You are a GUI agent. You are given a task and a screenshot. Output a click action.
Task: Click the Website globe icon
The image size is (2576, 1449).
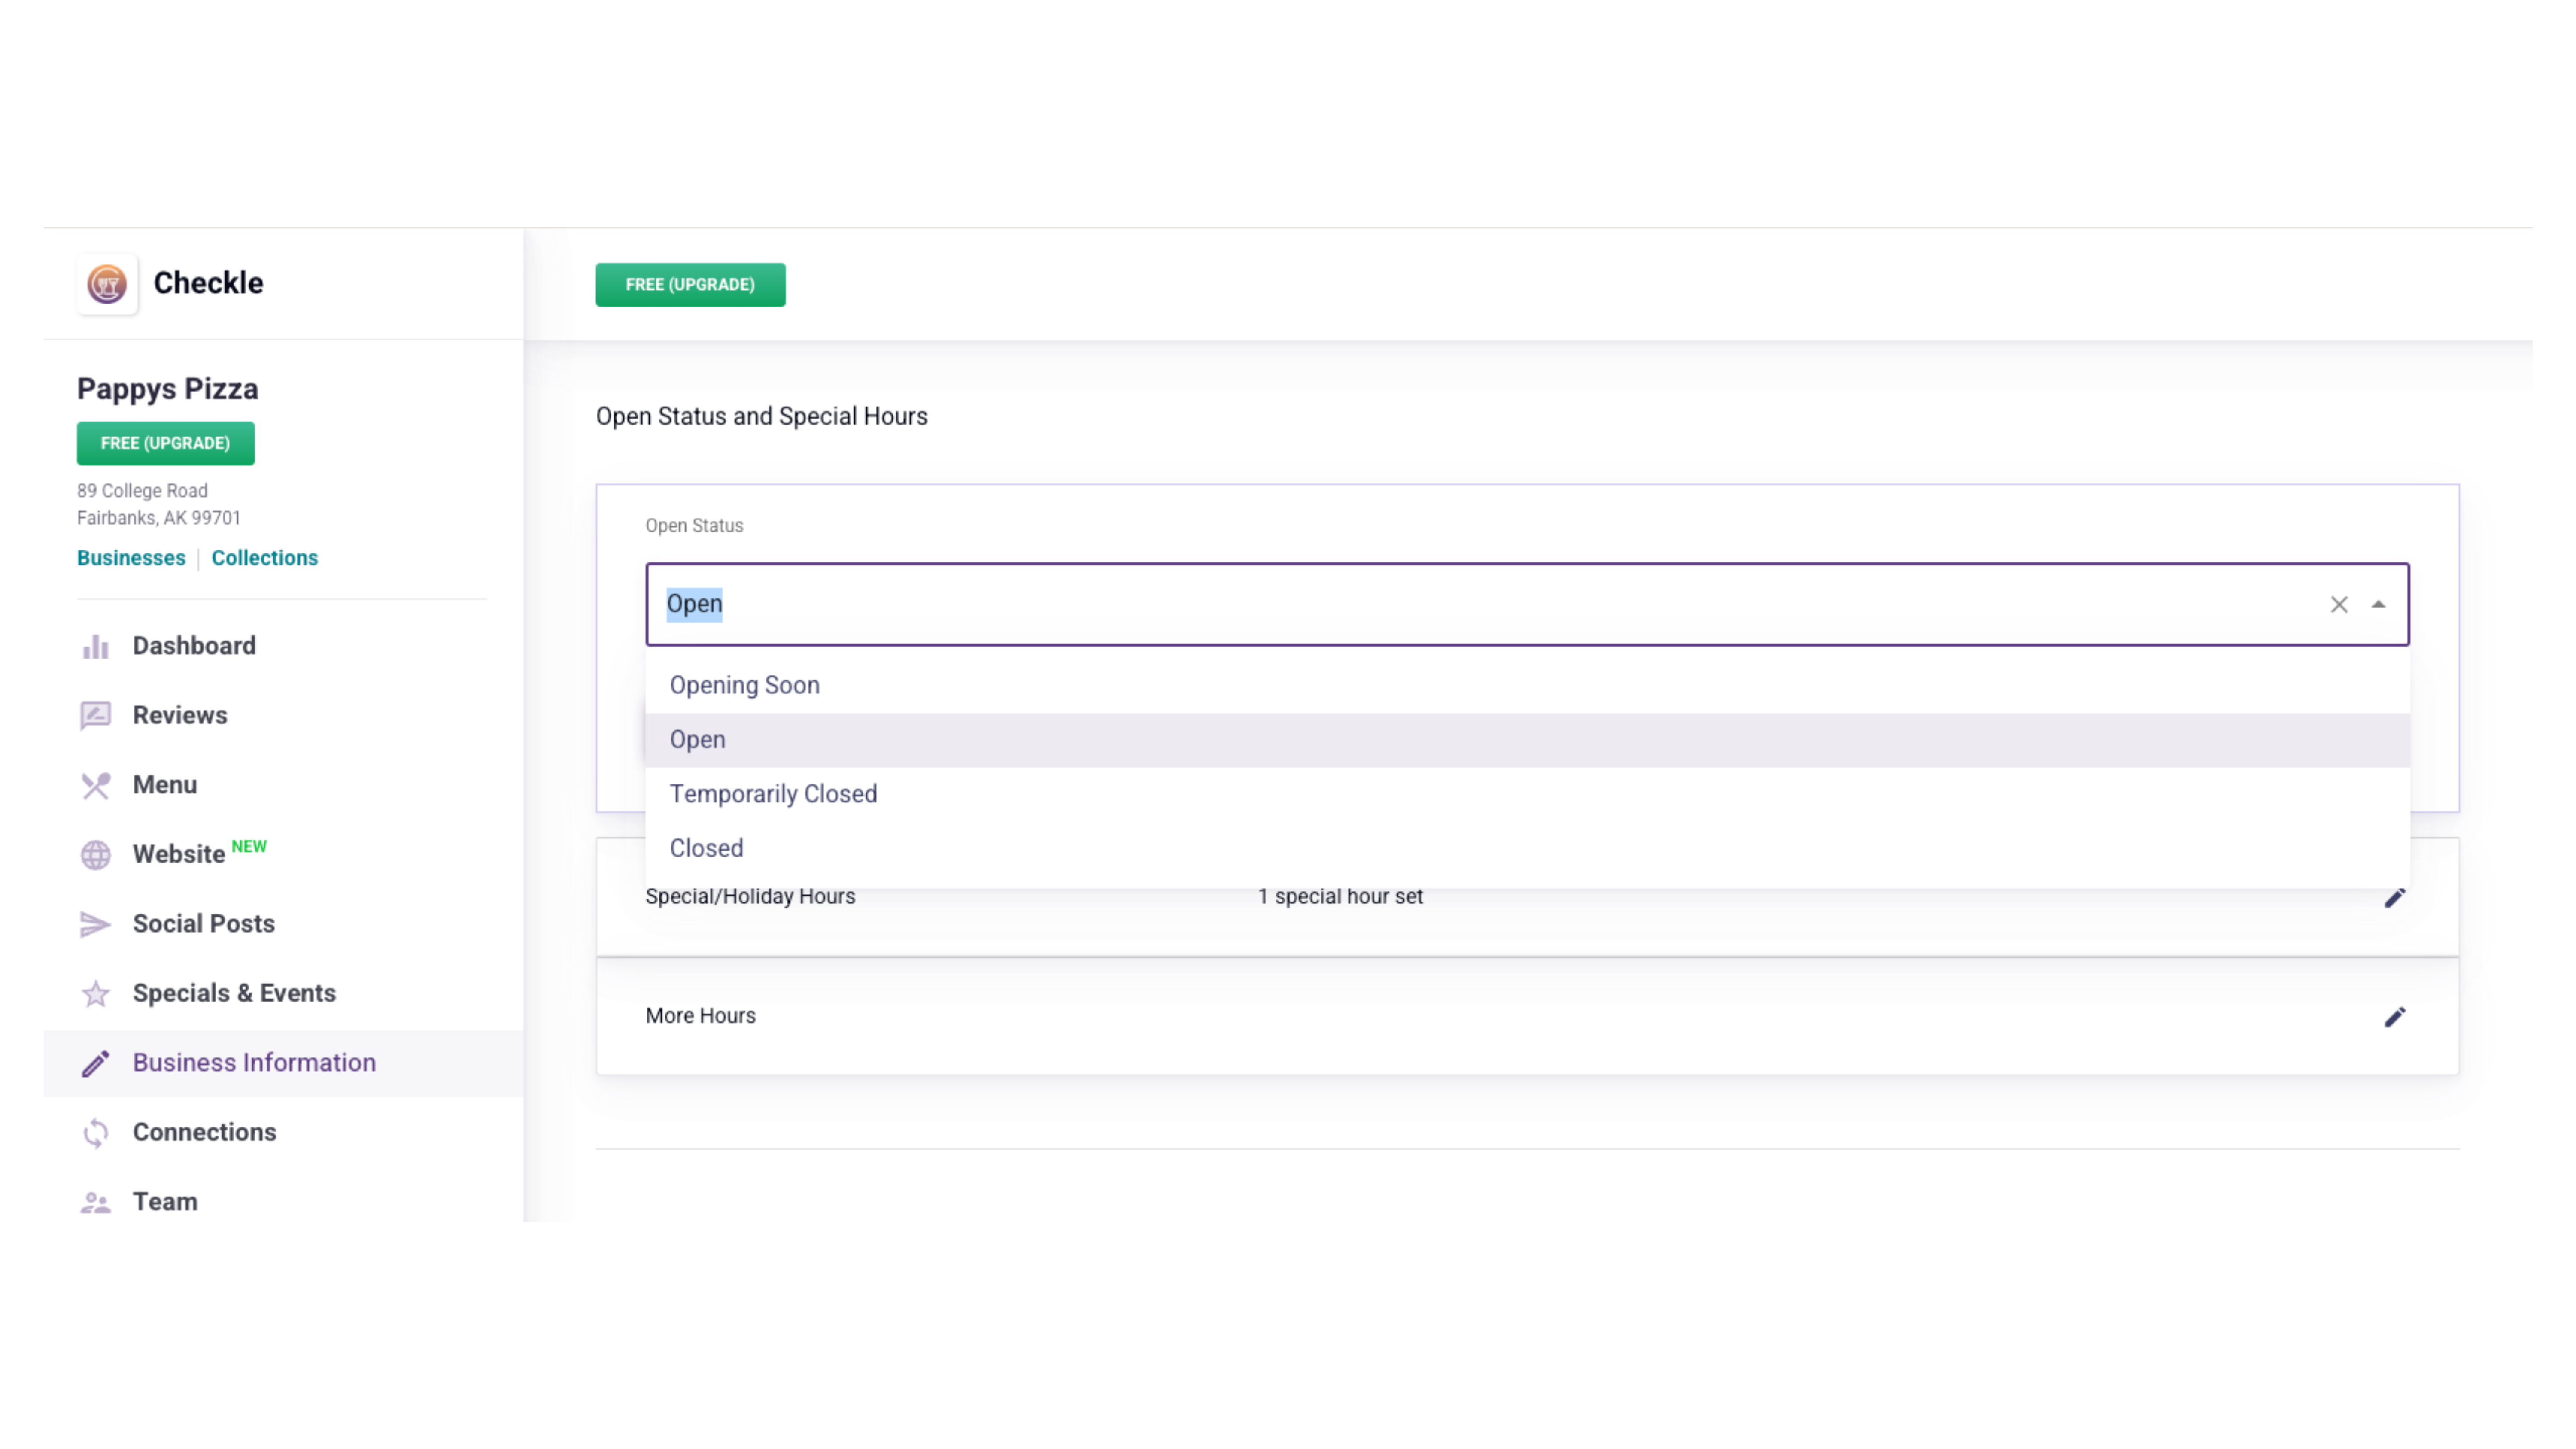pos(96,855)
